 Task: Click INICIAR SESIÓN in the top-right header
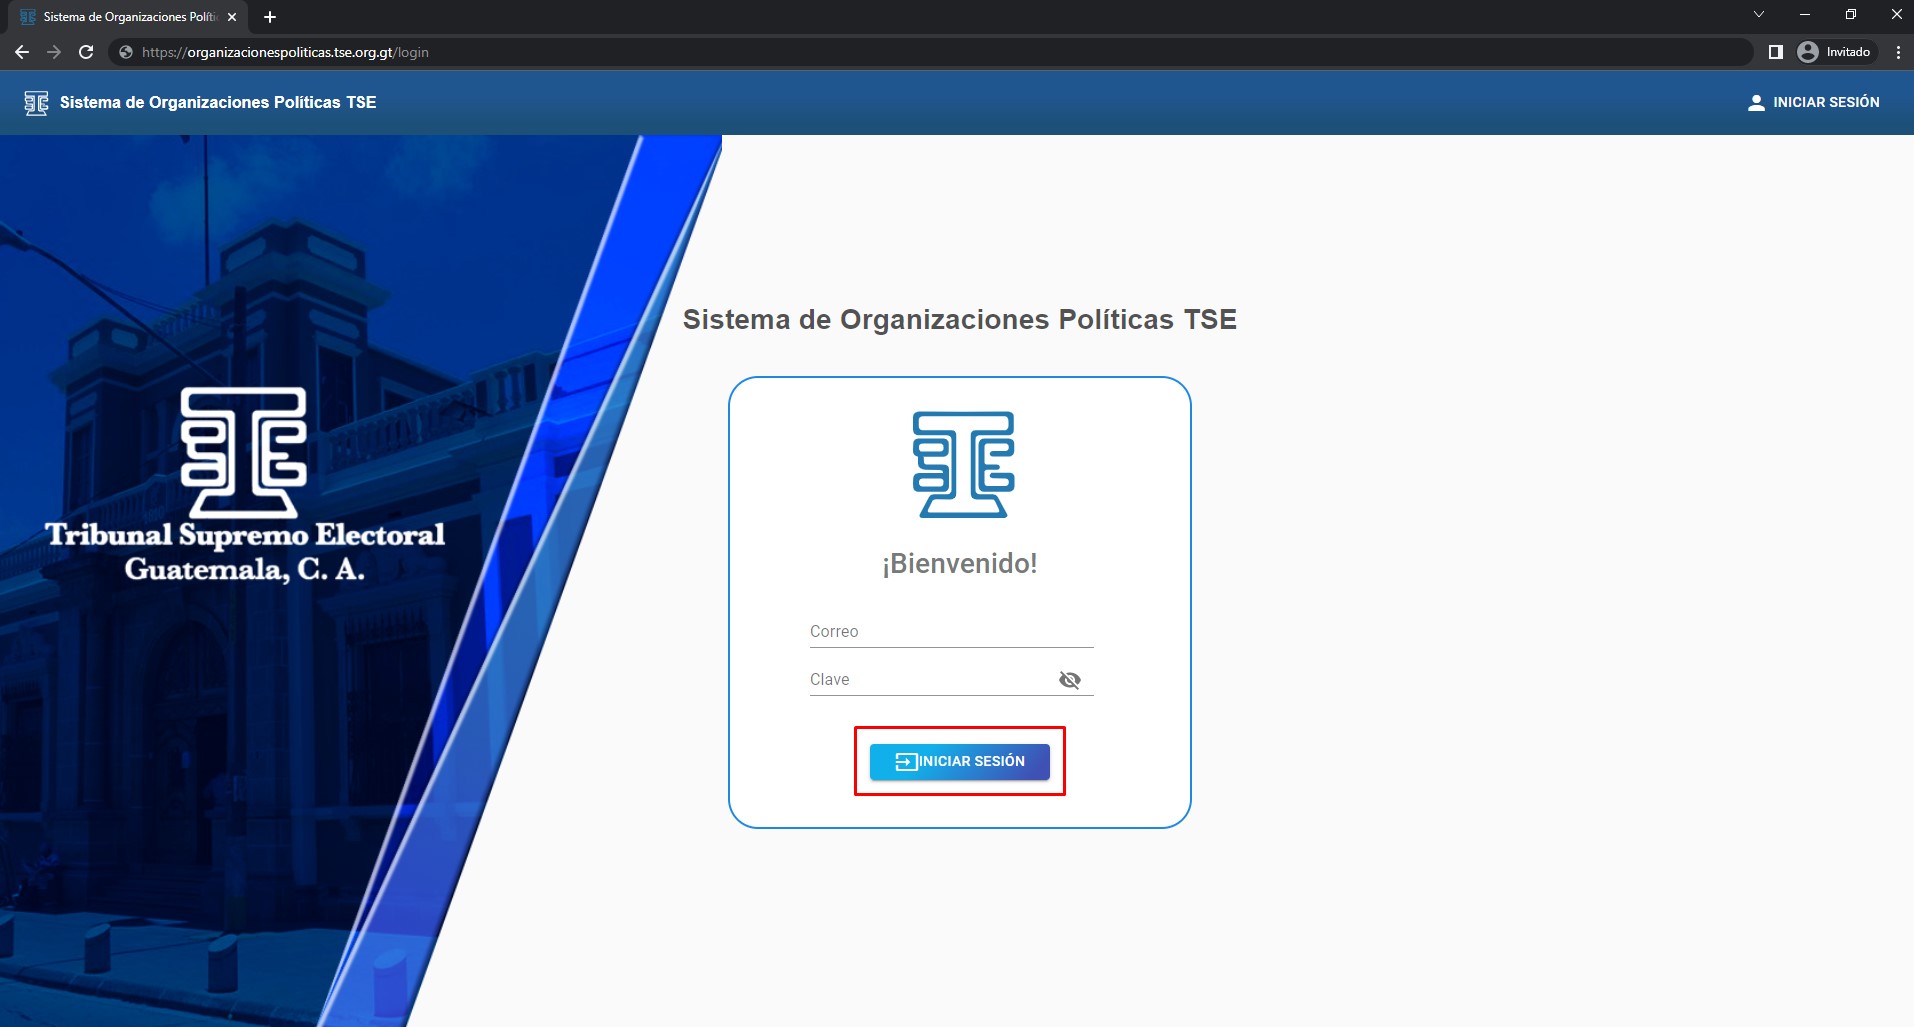pyautogui.click(x=1813, y=103)
